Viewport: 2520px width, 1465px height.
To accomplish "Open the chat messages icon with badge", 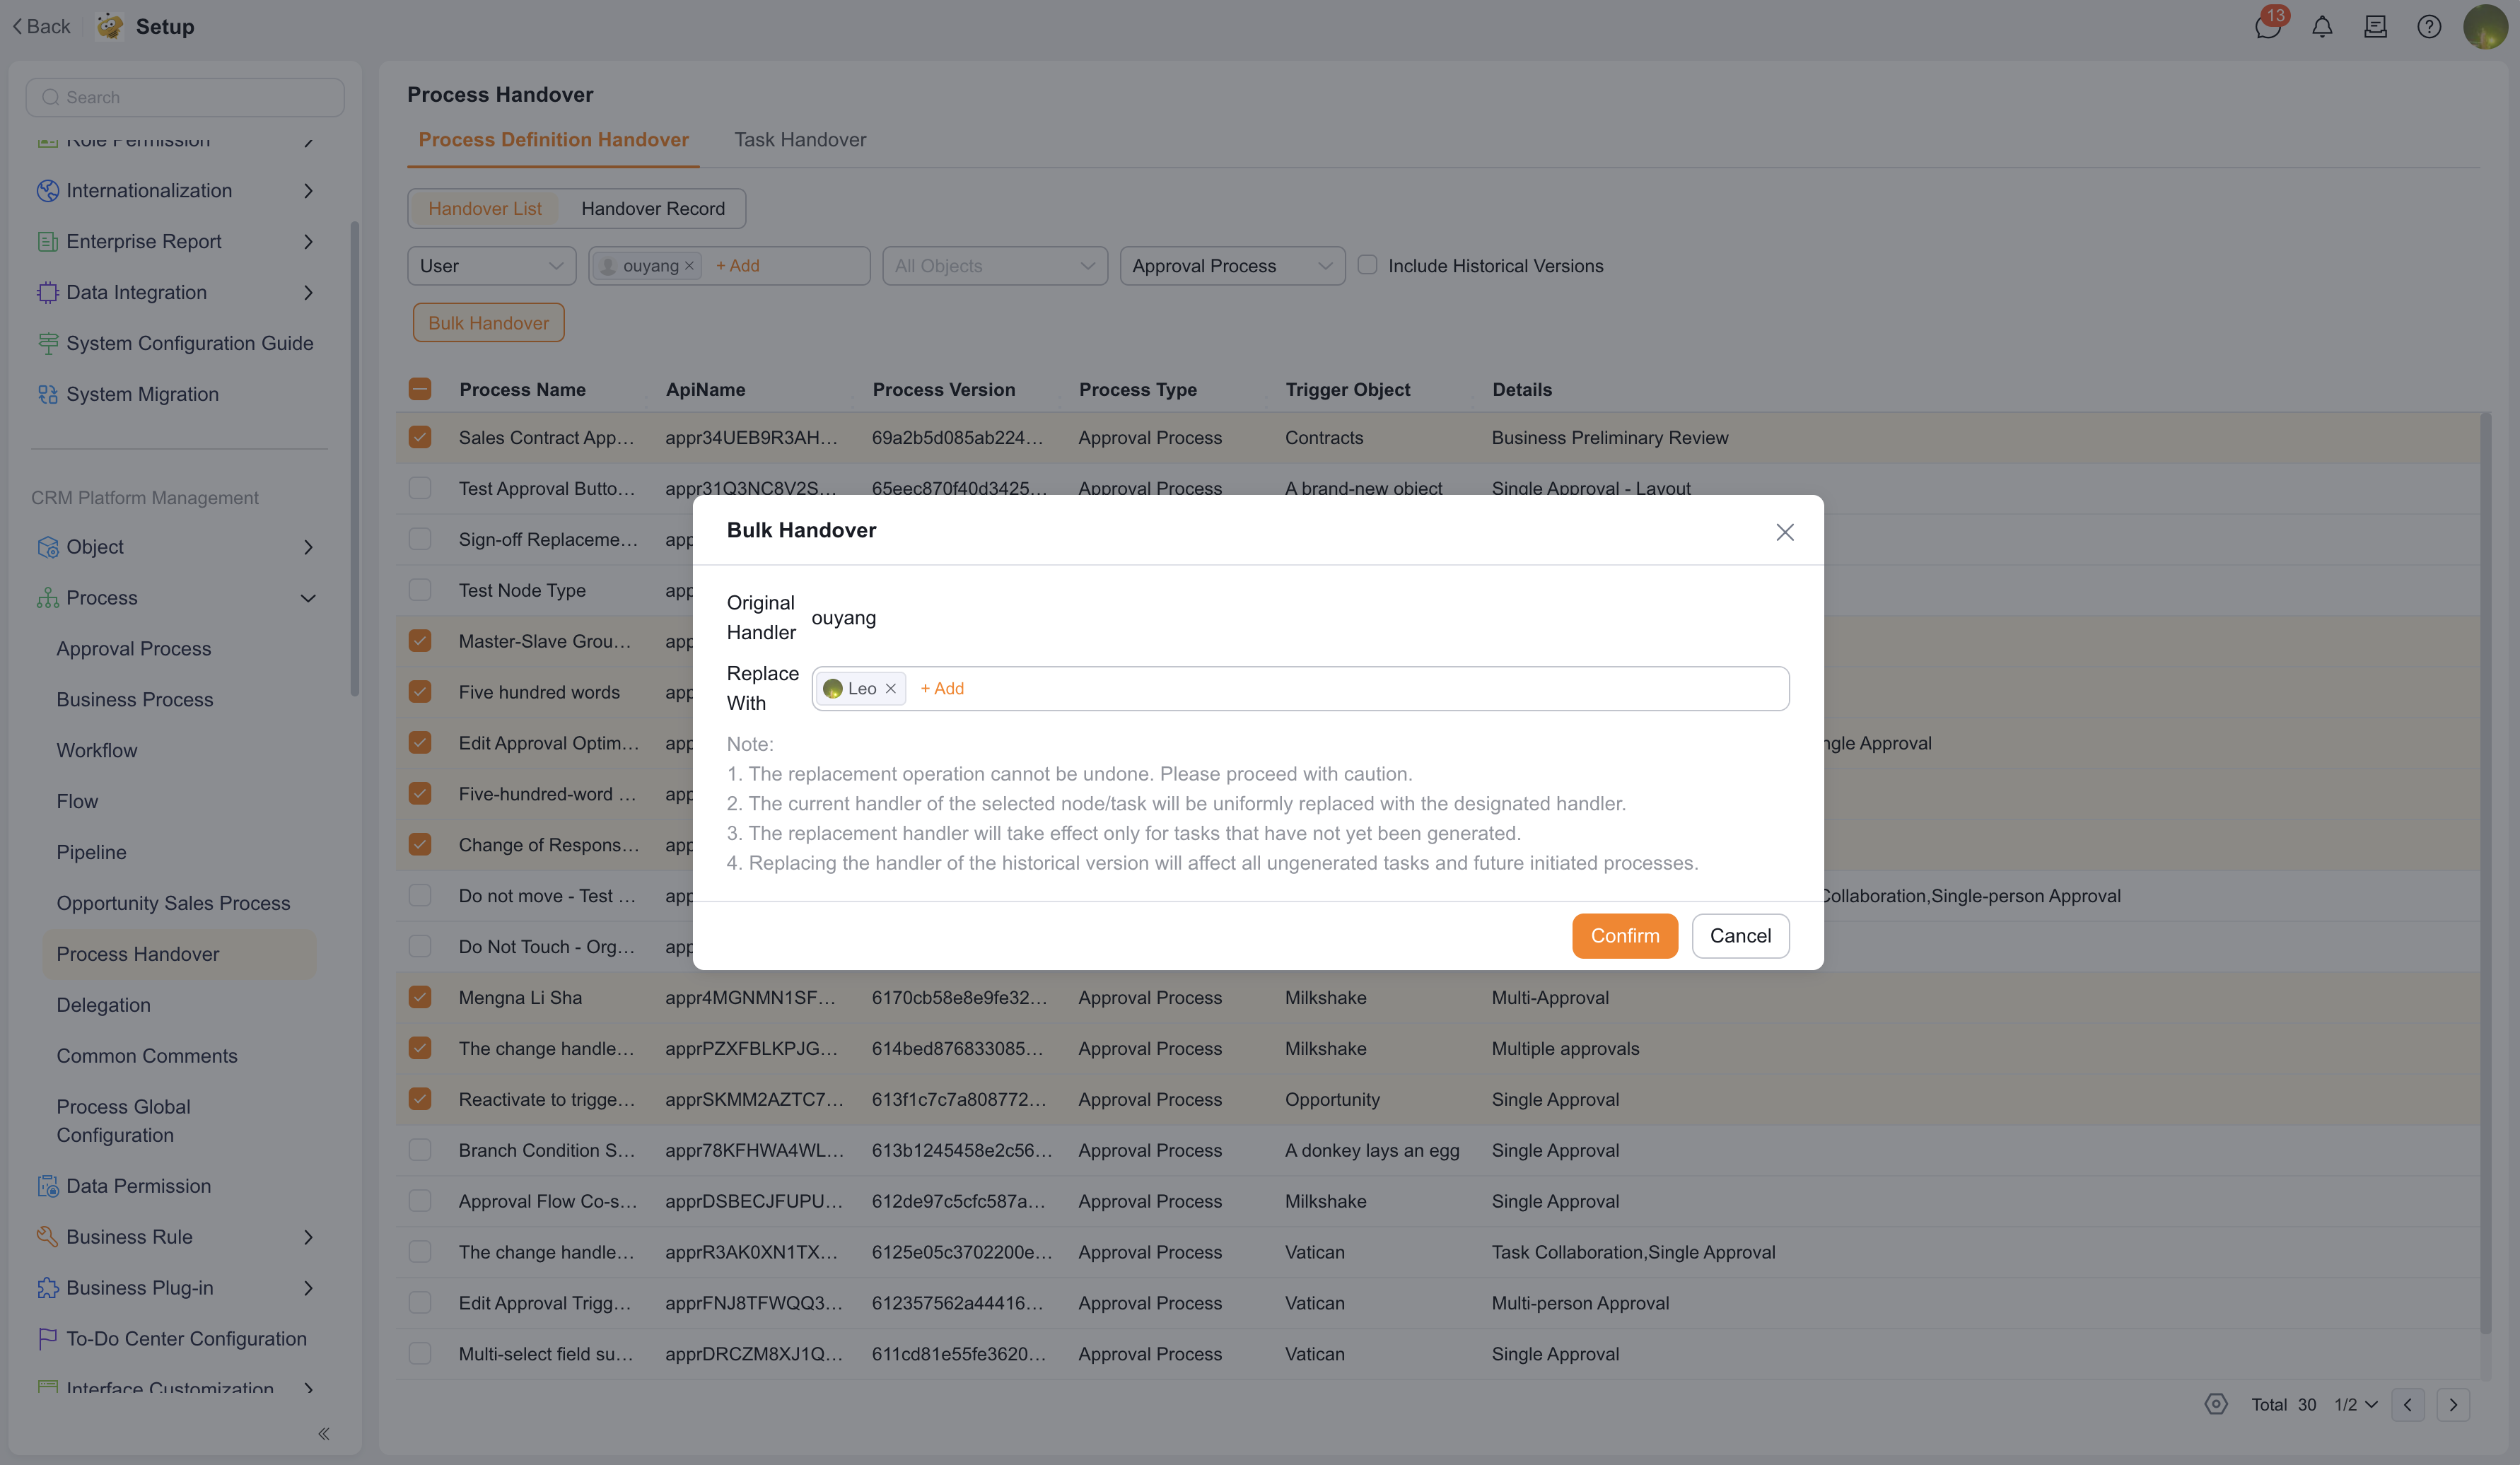I will [2268, 27].
